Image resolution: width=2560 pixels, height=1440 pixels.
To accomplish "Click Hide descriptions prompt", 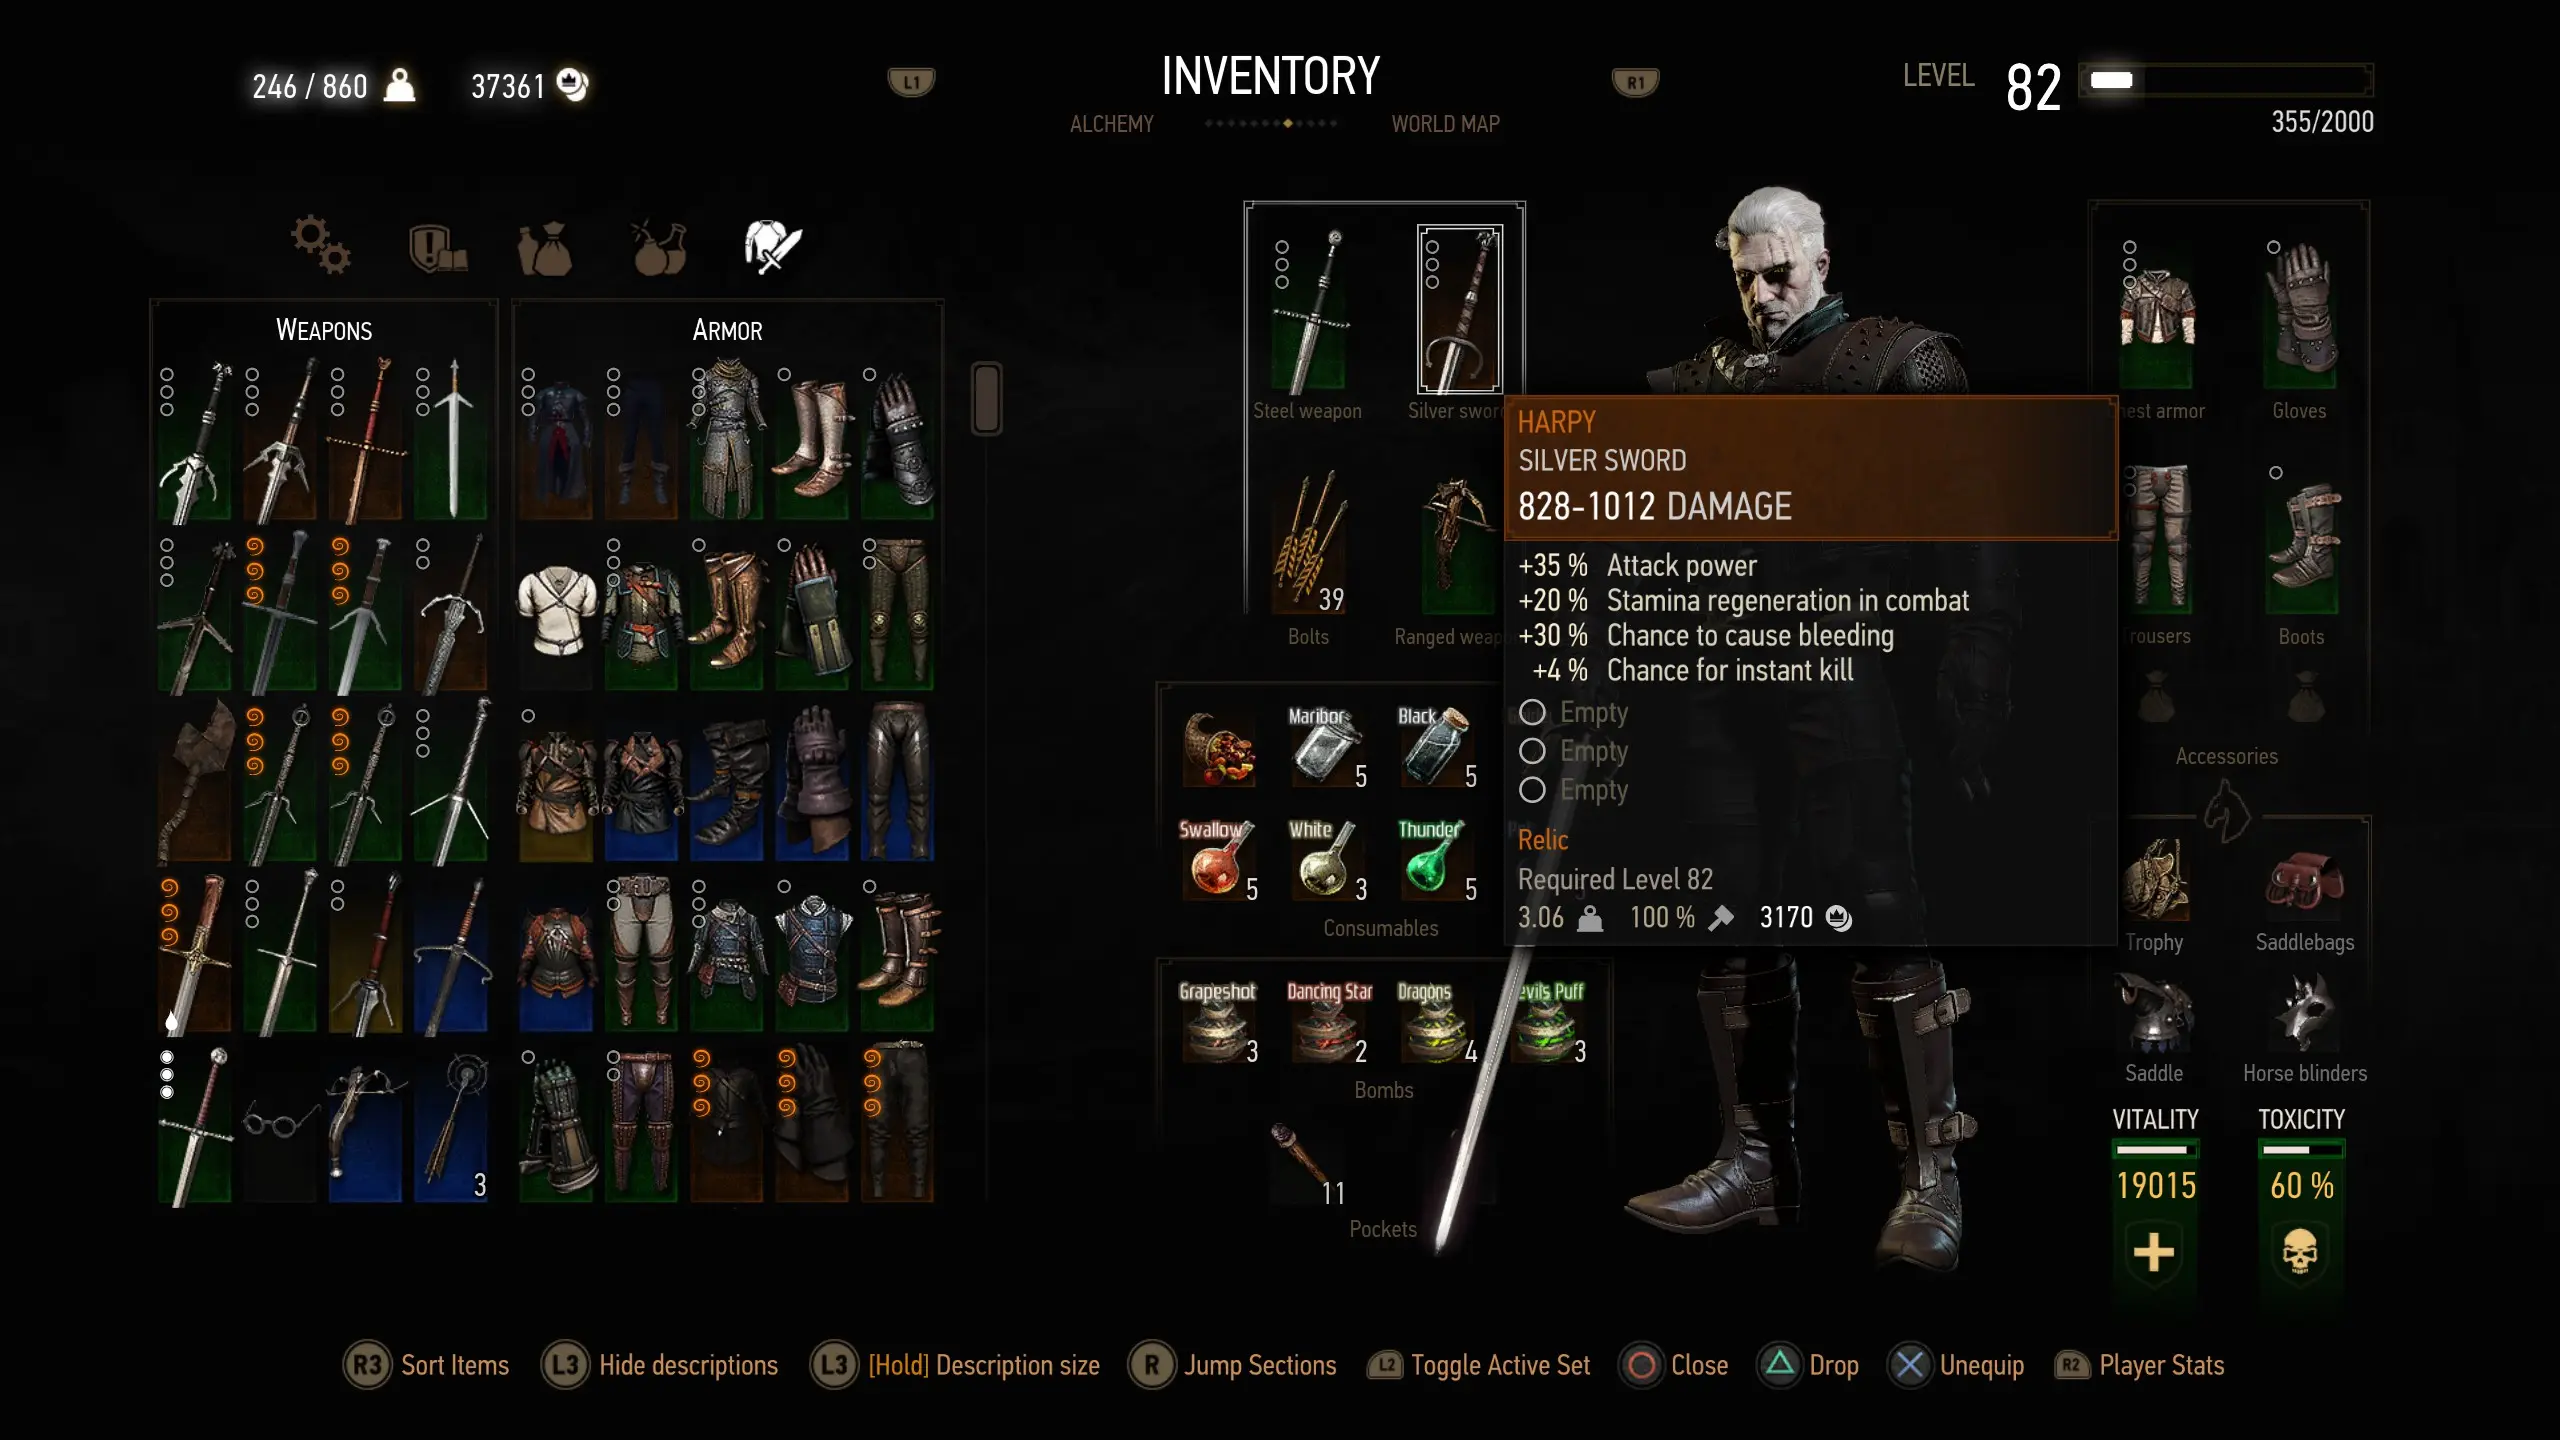I will coord(660,1365).
